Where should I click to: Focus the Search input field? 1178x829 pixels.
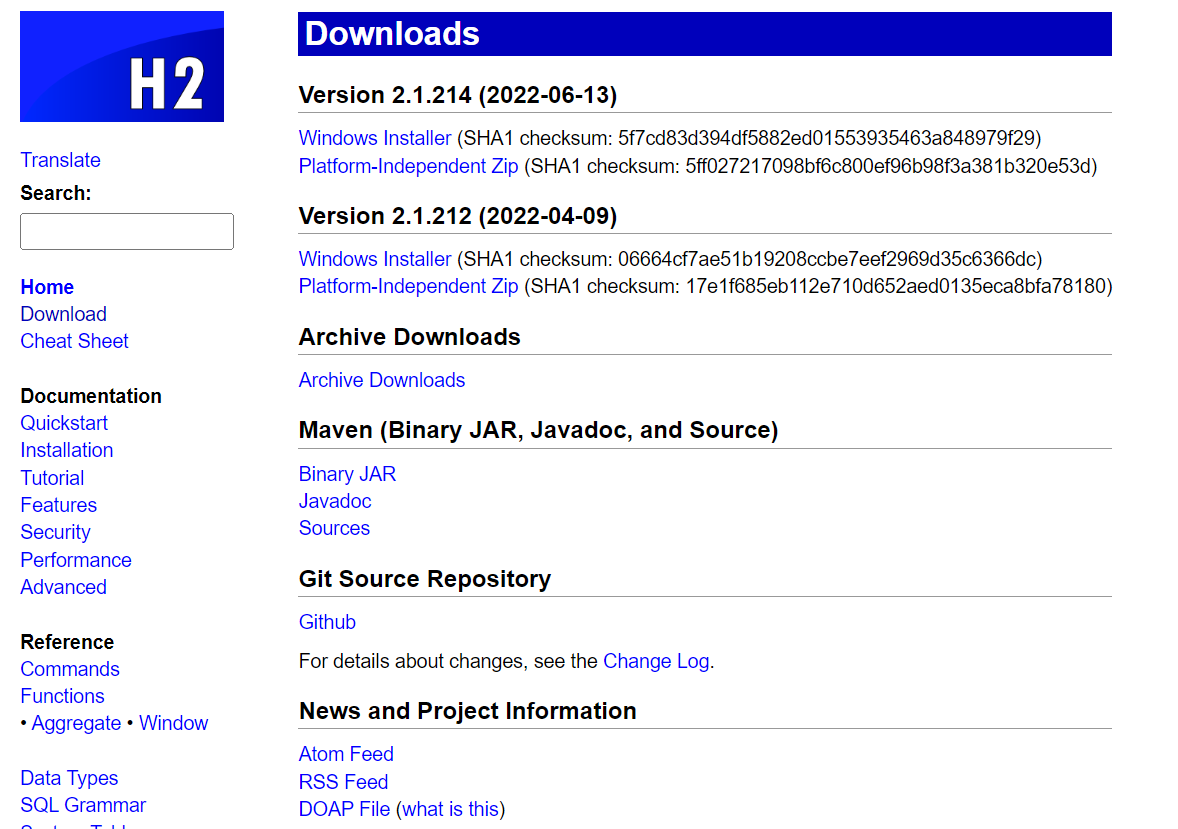(x=127, y=231)
